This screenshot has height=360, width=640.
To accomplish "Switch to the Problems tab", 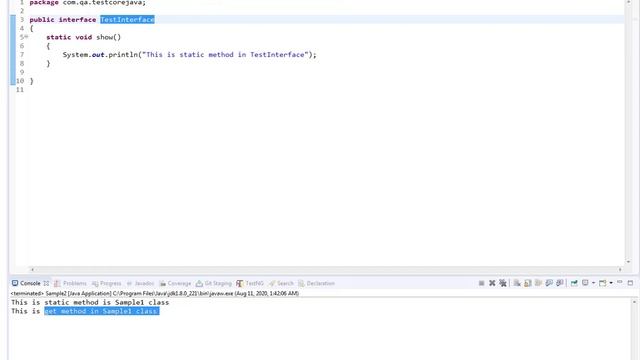I will coord(70,283).
